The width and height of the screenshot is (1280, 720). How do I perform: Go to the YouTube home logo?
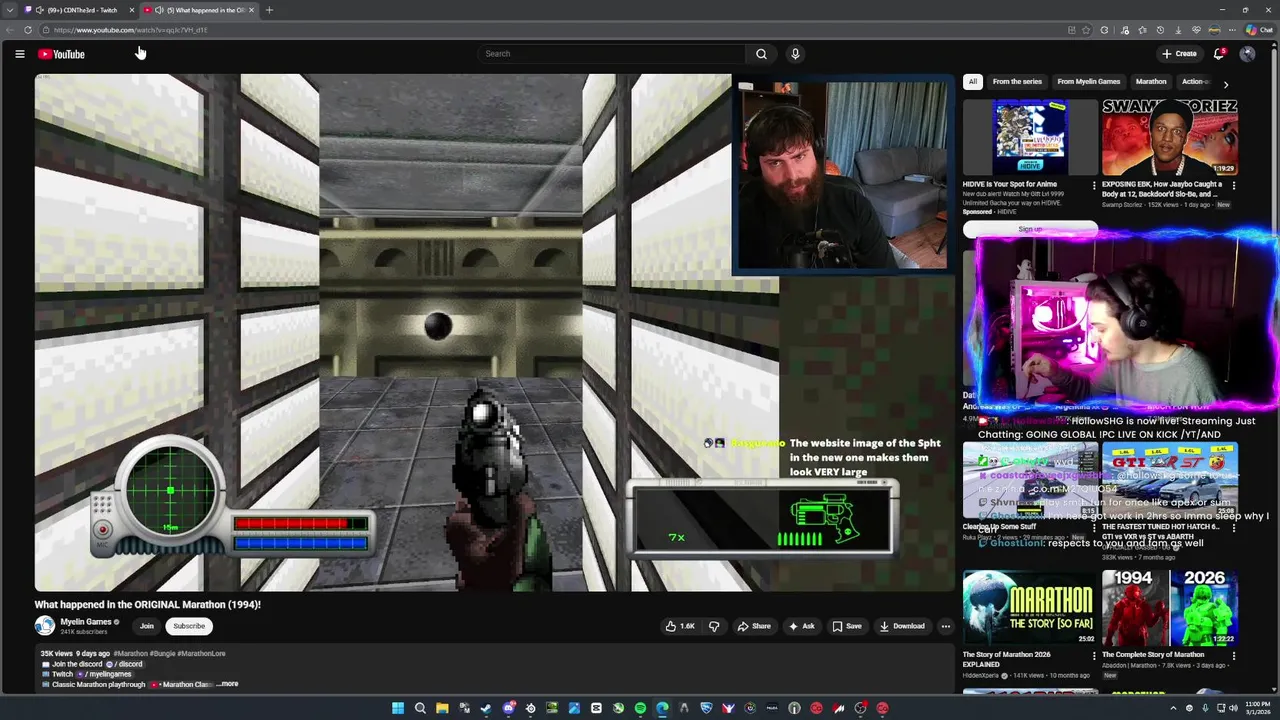click(61, 54)
